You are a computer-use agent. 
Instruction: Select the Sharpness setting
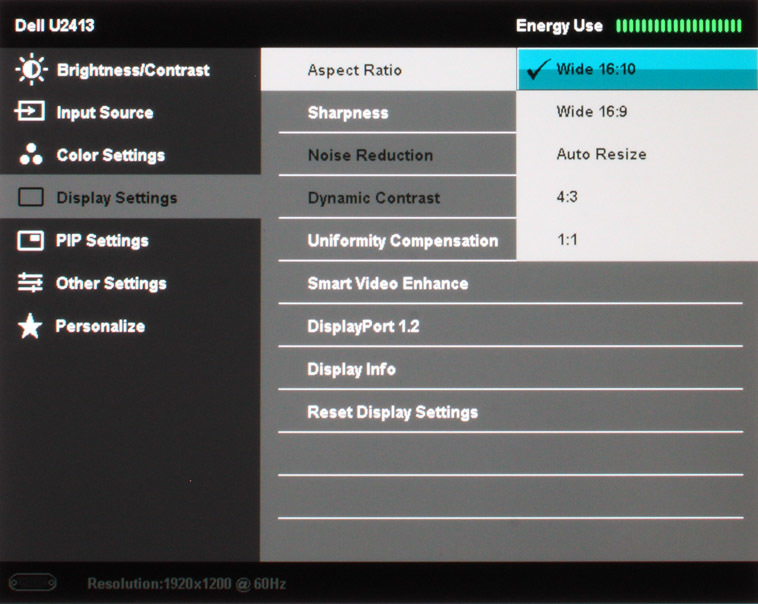(x=397, y=112)
